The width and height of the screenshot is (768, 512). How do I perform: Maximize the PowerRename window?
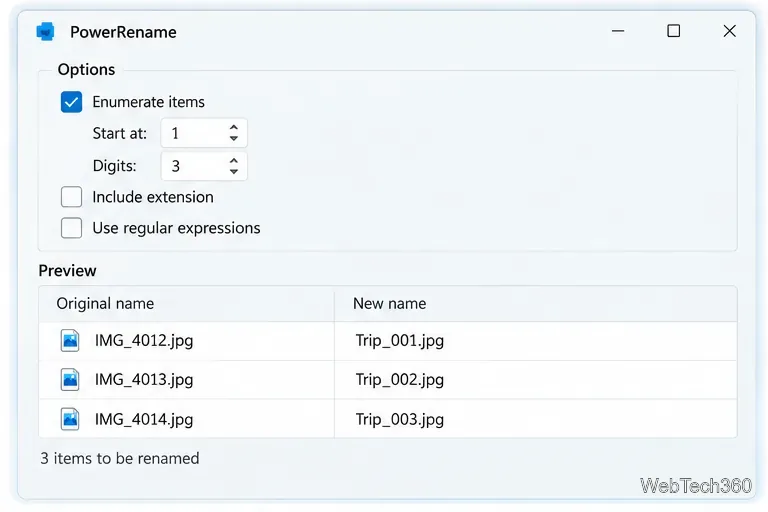point(673,31)
